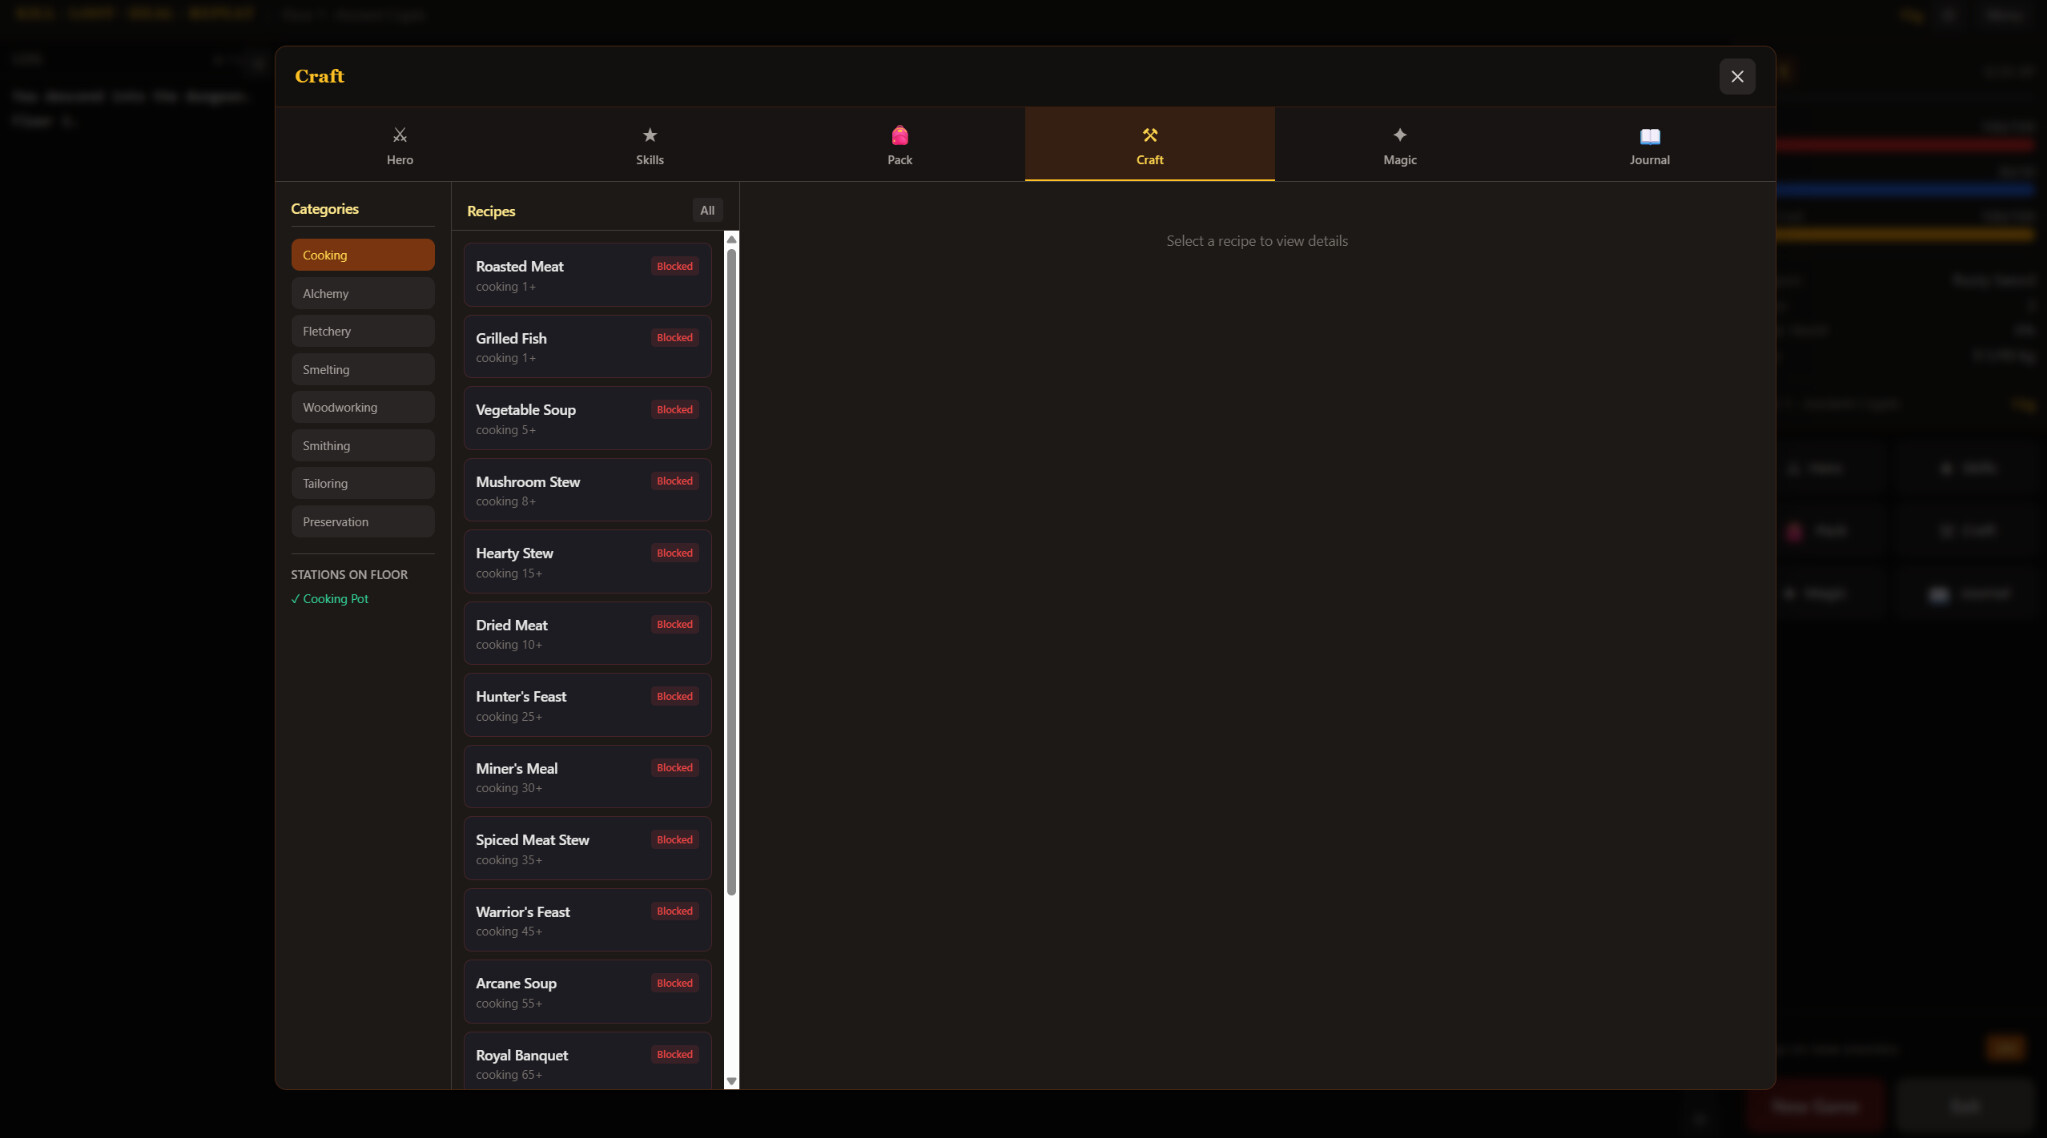The image size is (2047, 1138).
Task: Click the Cooking Pot station entry
Action: pyautogui.click(x=330, y=599)
